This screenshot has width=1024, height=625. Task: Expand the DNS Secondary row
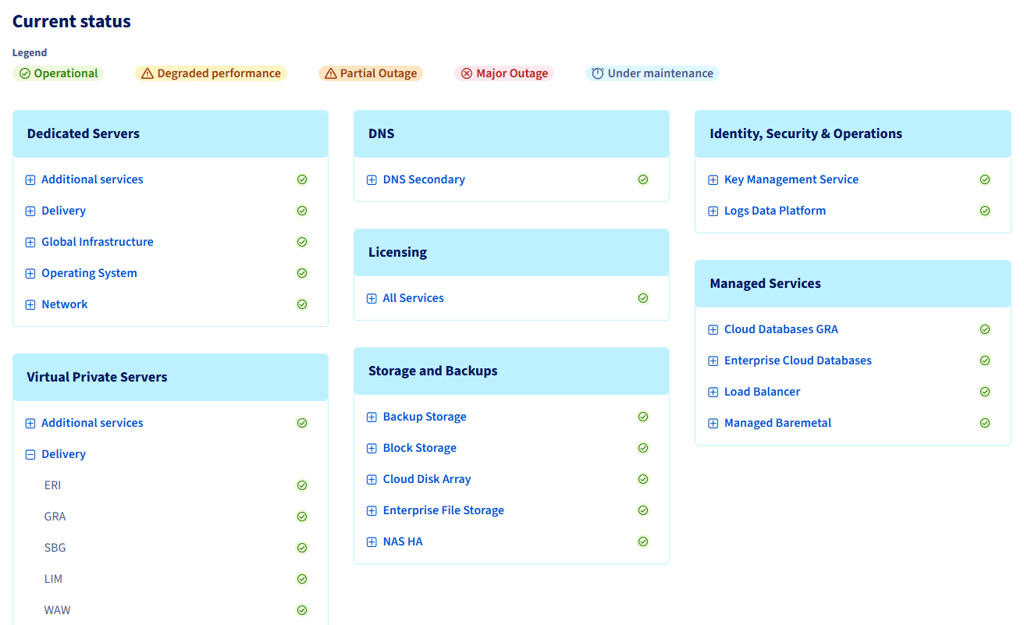click(x=372, y=180)
